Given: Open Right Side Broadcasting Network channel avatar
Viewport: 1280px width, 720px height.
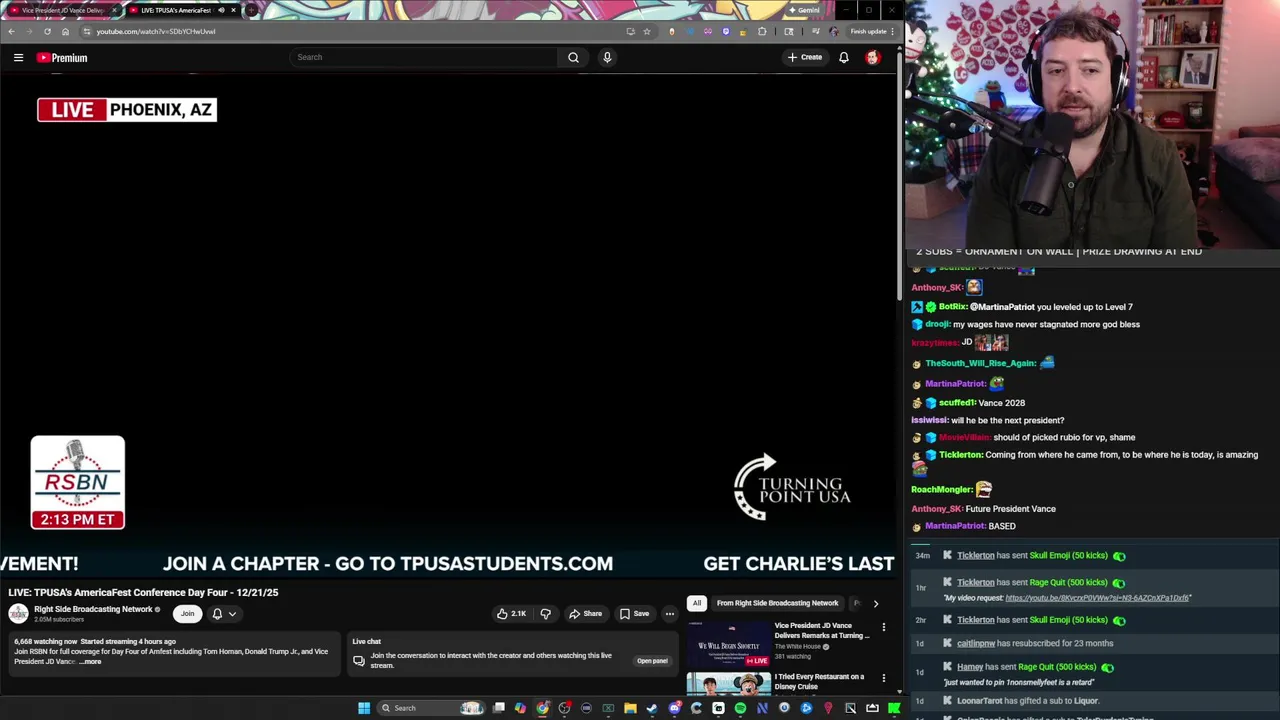Looking at the screenshot, I should coord(19,613).
